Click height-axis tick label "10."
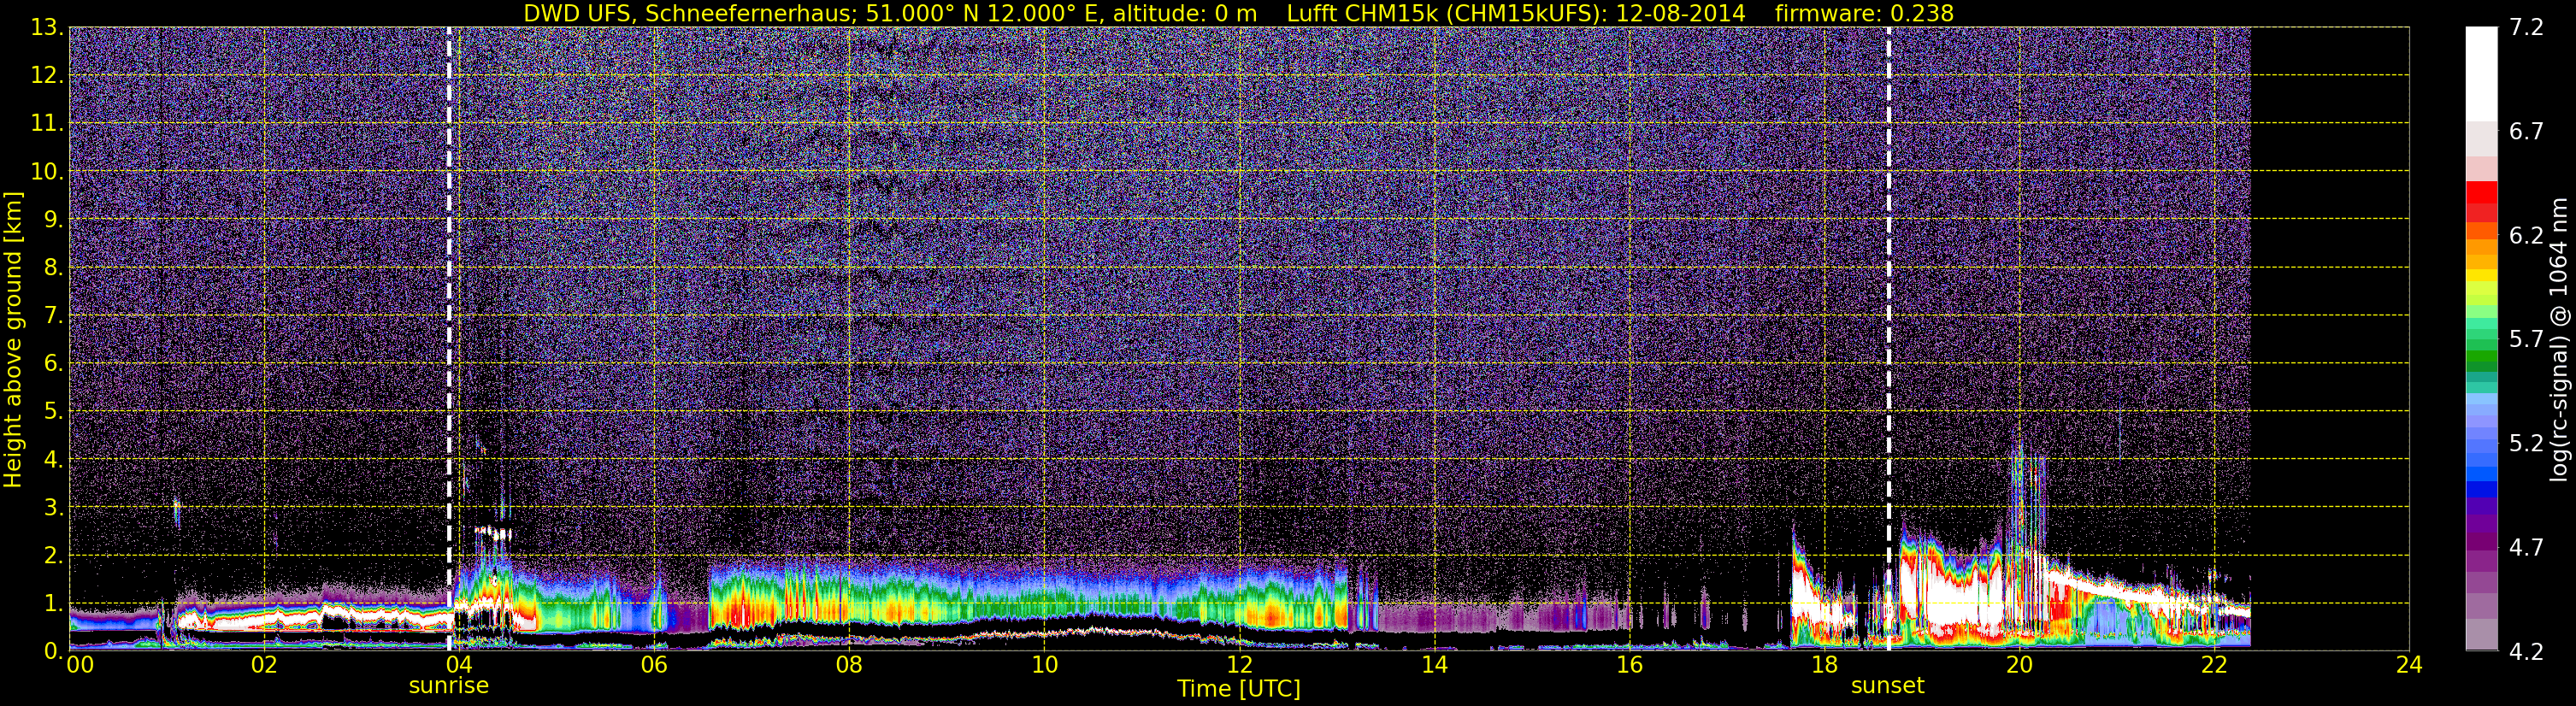This screenshot has height=706, width=2576. click(48, 172)
